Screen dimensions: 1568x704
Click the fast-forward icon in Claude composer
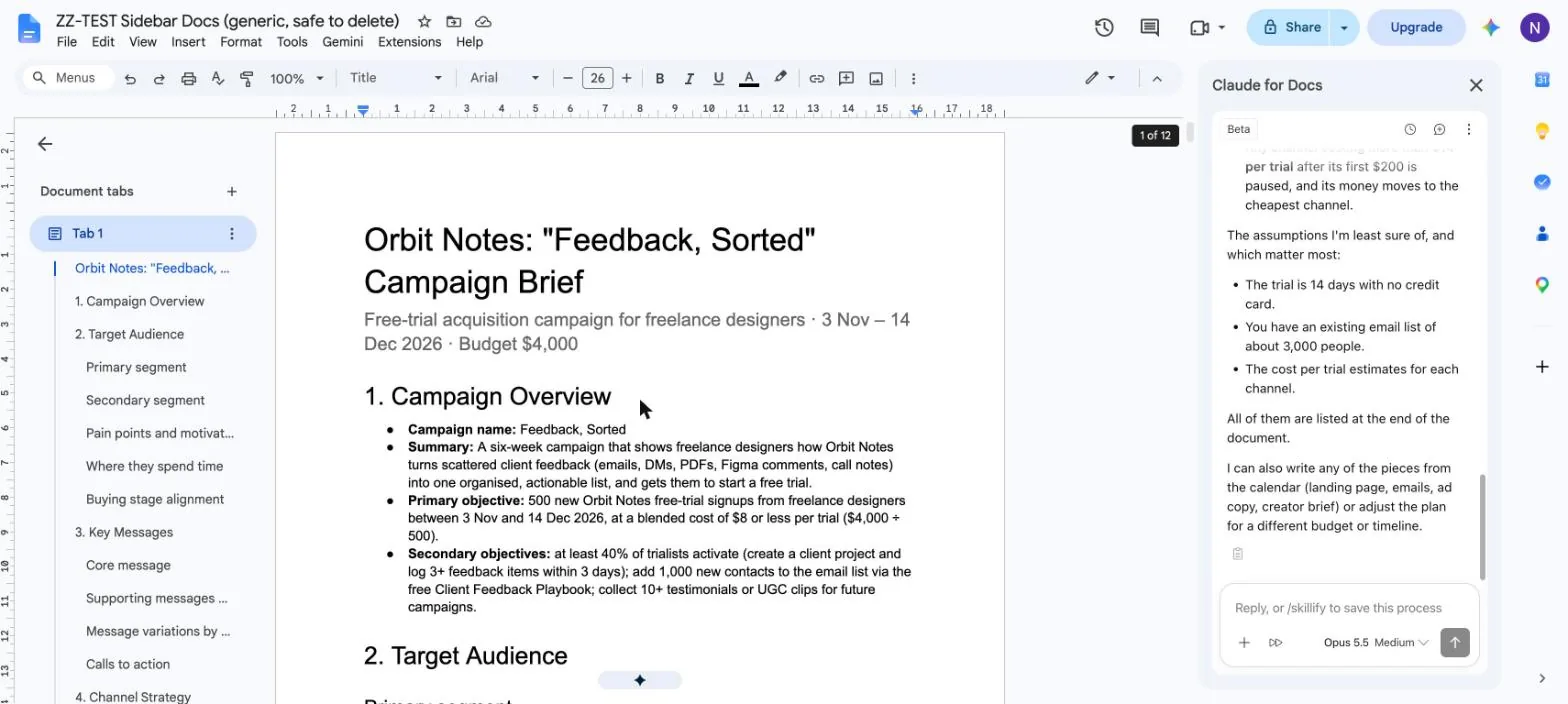coord(1275,643)
